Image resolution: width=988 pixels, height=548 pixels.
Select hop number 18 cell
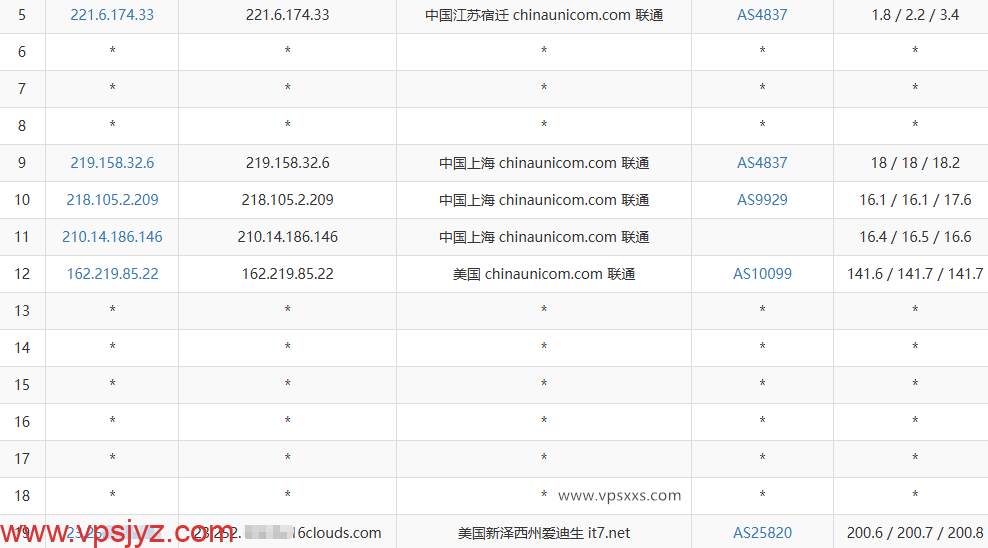[x=22, y=496]
